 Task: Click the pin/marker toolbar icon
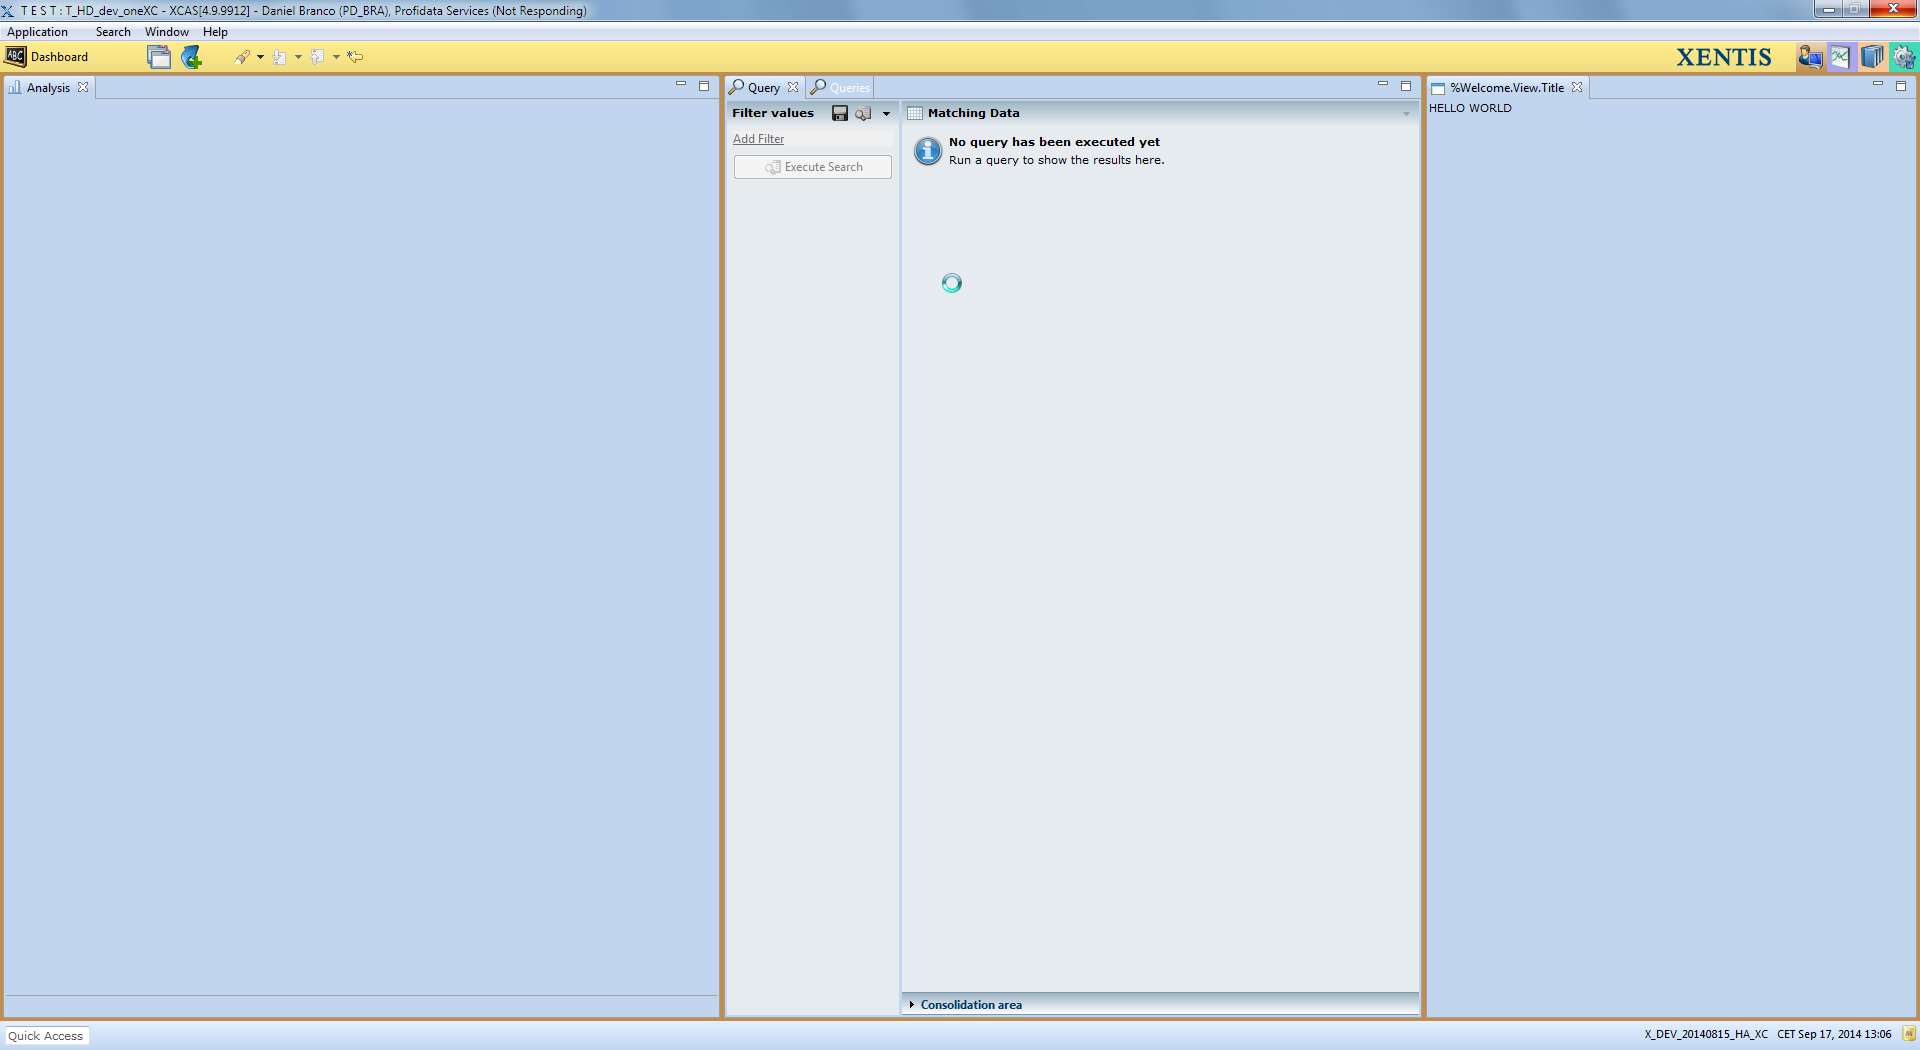coord(242,57)
